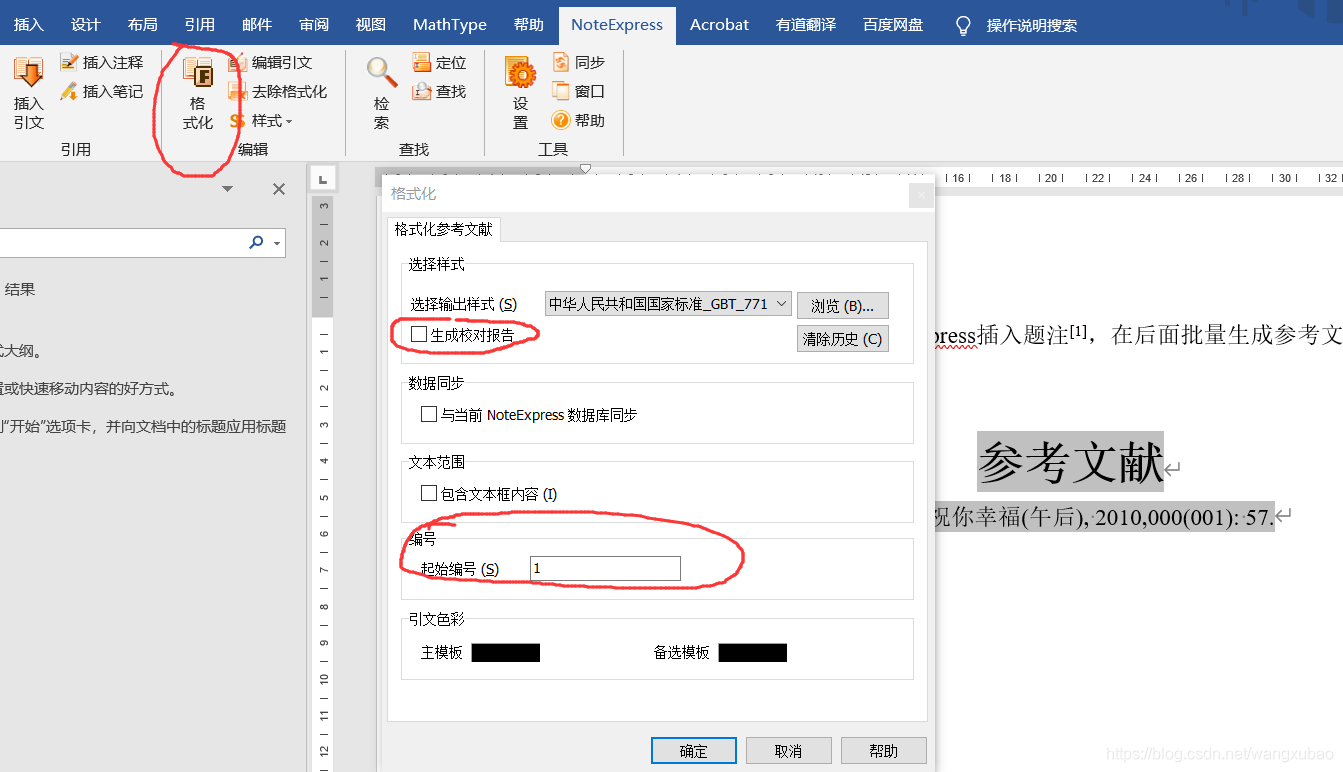Image resolution: width=1343 pixels, height=772 pixels.
Task: Switch to the MathType ribbon tab
Action: [449, 25]
